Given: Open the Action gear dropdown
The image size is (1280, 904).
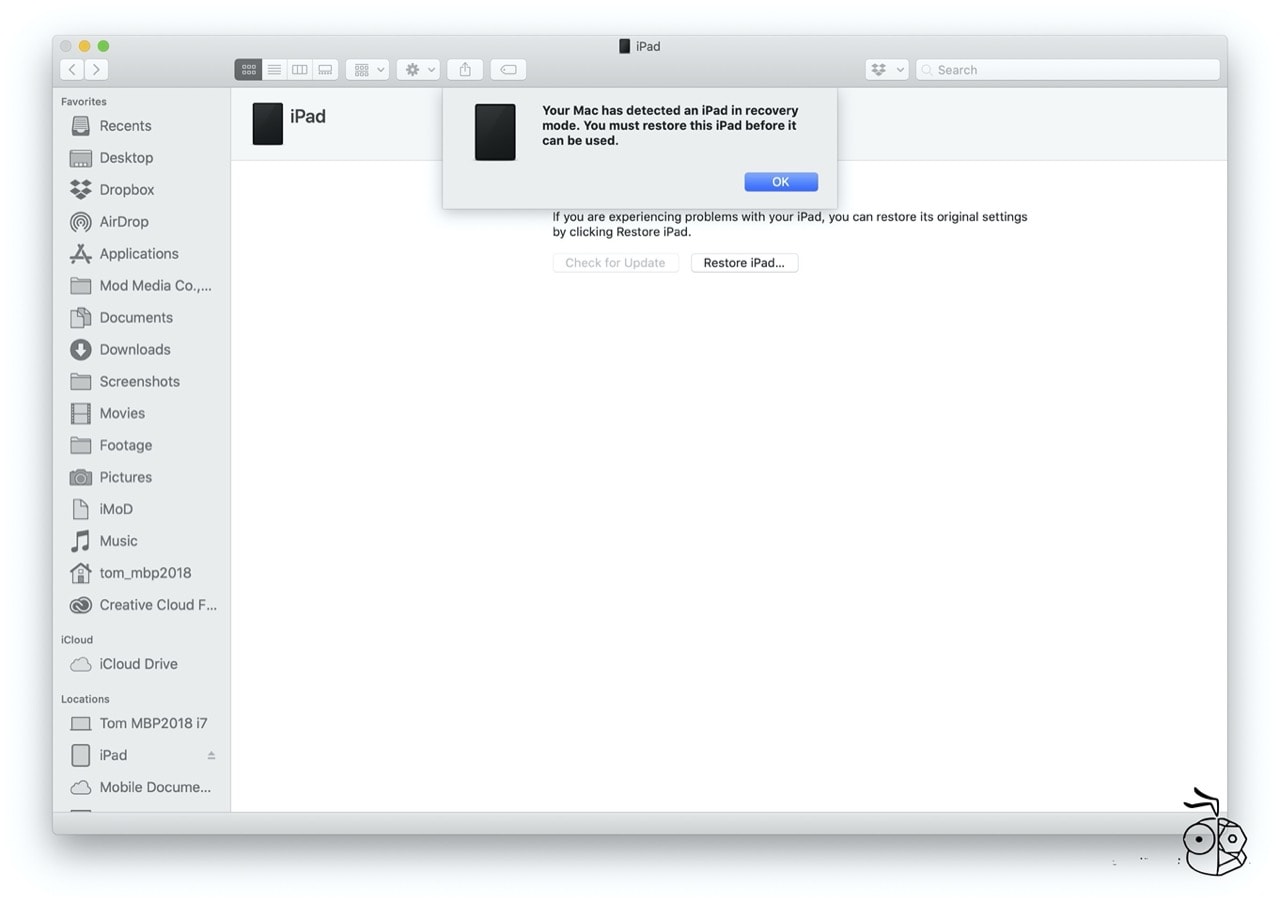Looking at the screenshot, I should tap(417, 69).
